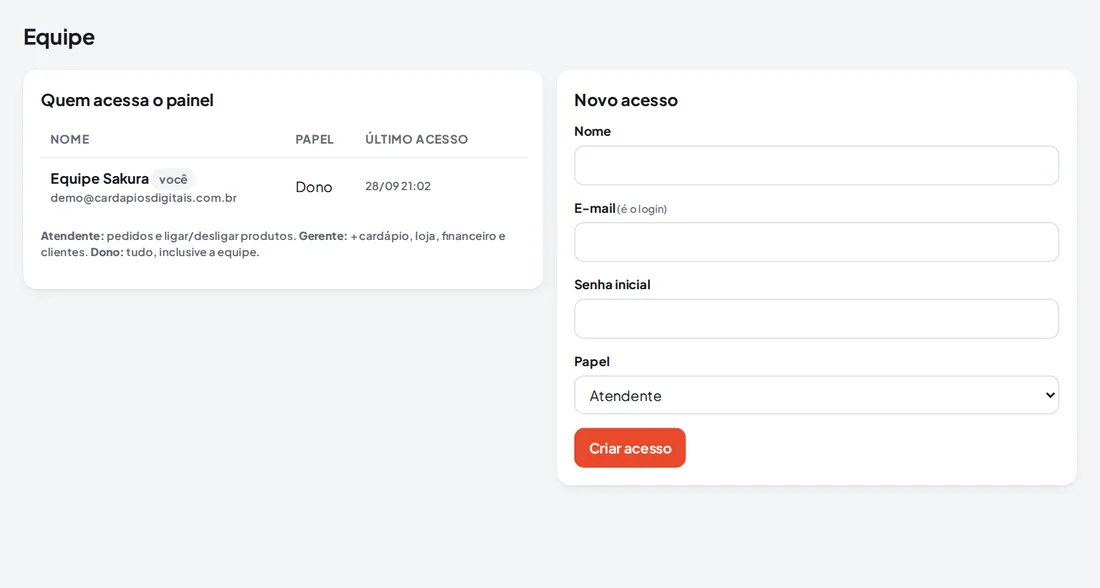Screen dimensions: 1100x588
Task: Click the '(é o login)' hint text
Action: pos(642,209)
